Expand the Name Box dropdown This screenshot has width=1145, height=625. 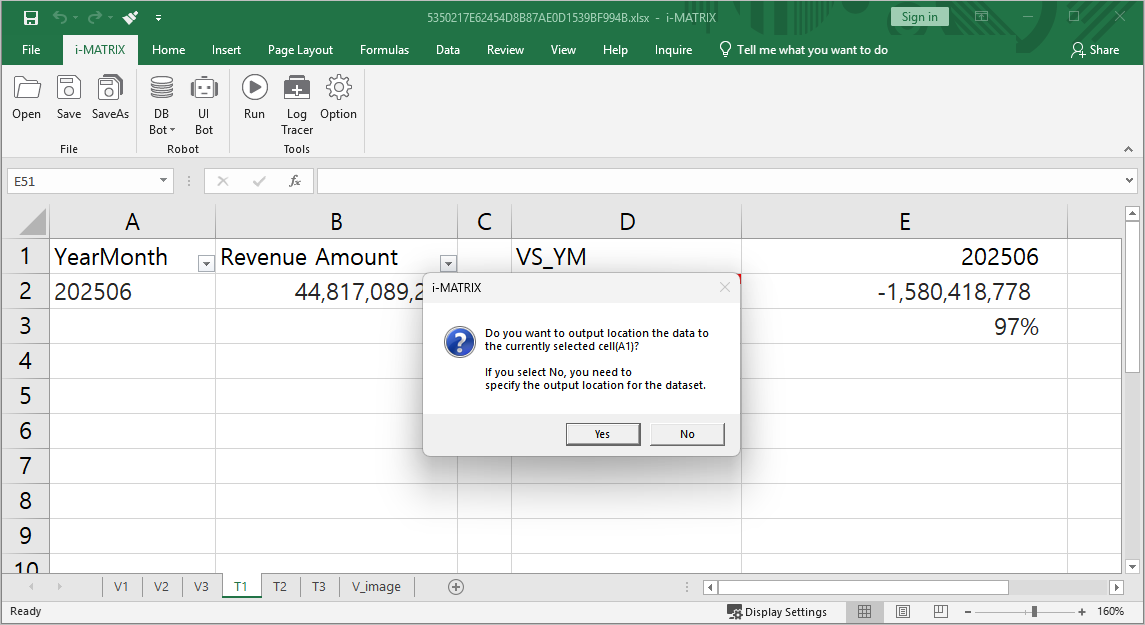(164, 181)
